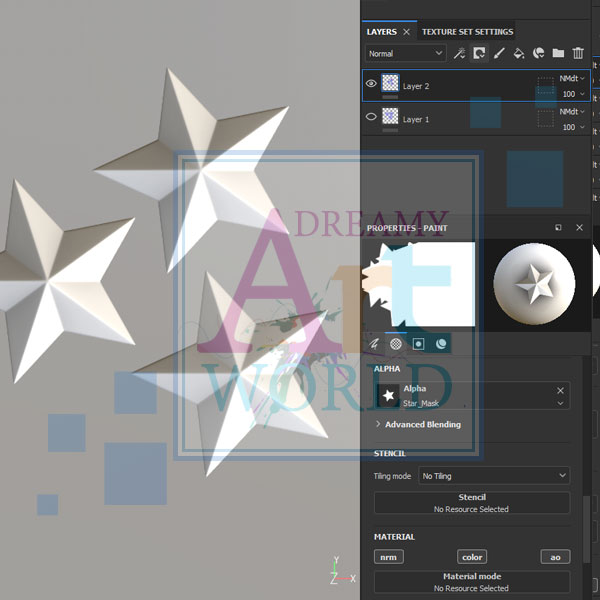This screenshot has height=600, width=600.
Task: Delete the layer with trash icon
Action: pos(578,53)
